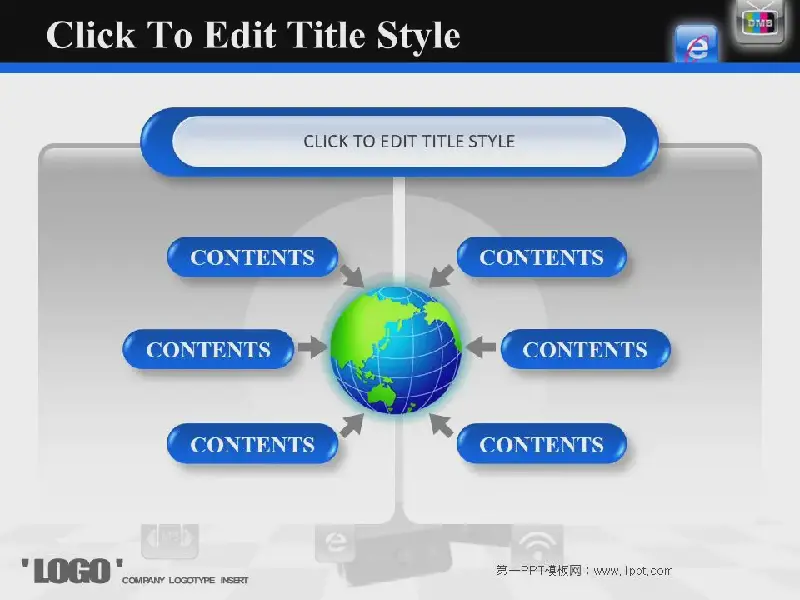Select the middle-right CONTENTS button
The height and width of the screenshot is (600, 800).
[584, 349]
